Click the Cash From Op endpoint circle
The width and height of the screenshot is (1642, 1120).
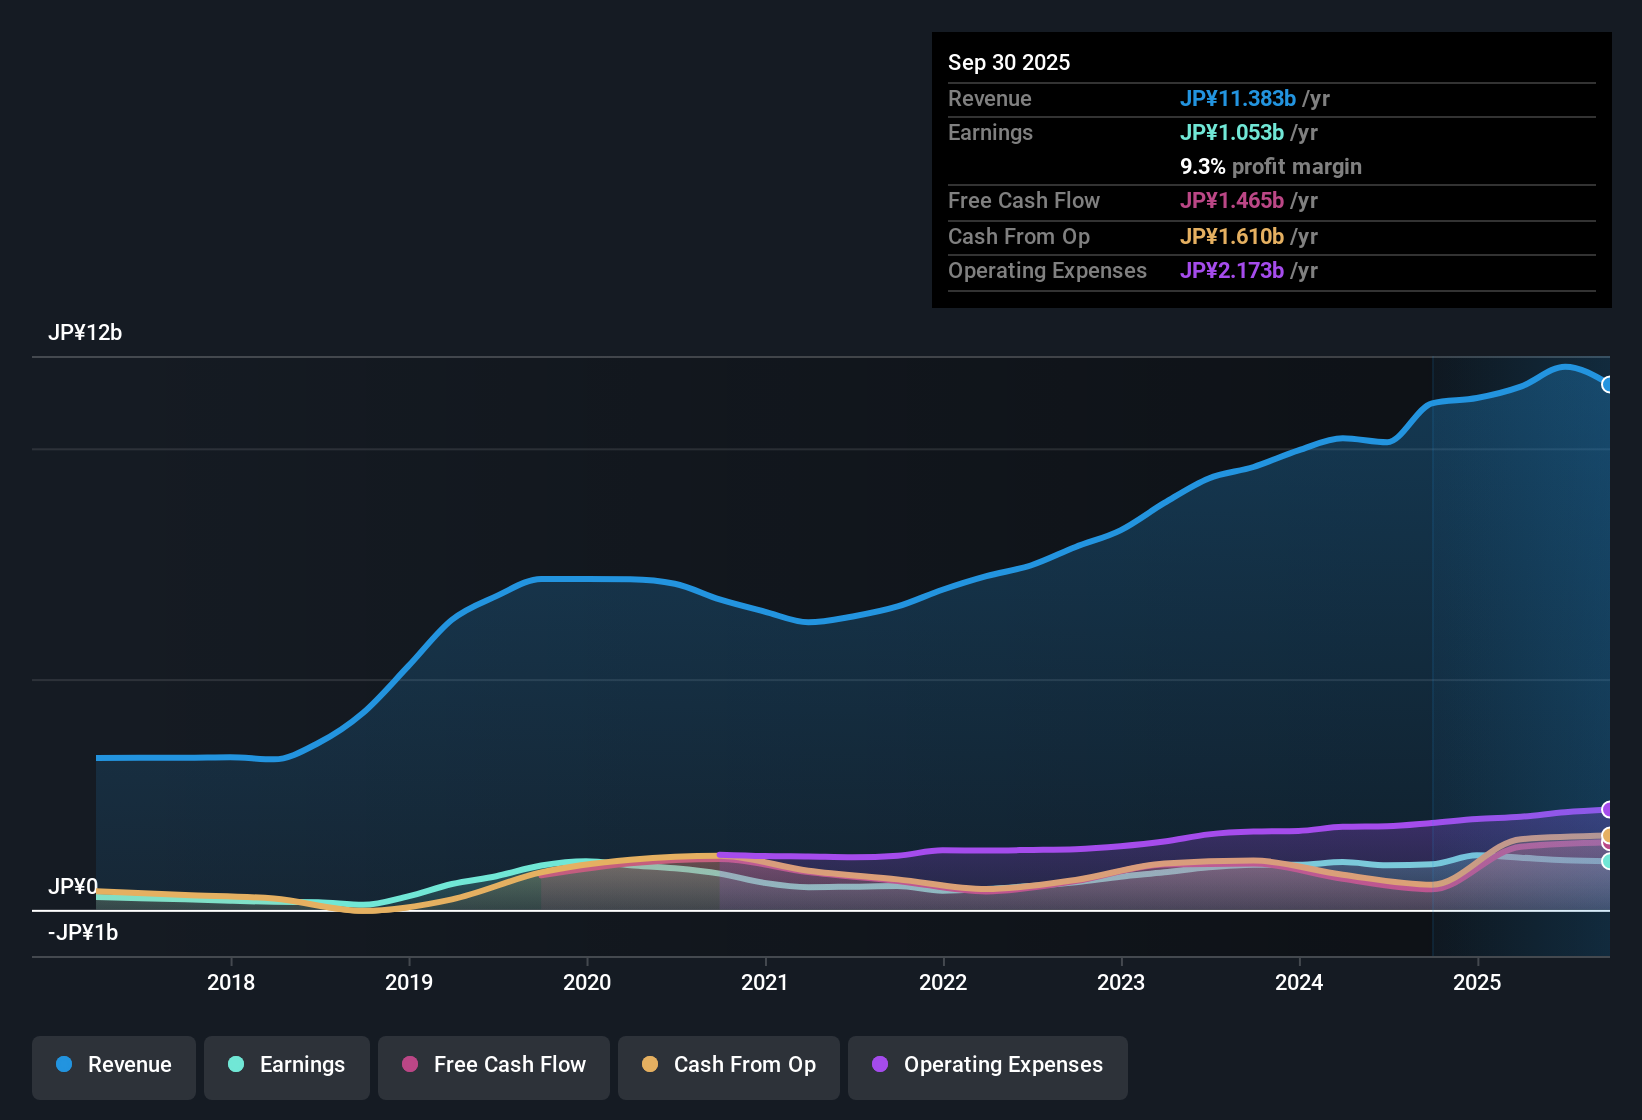[x=1608, y=835]
